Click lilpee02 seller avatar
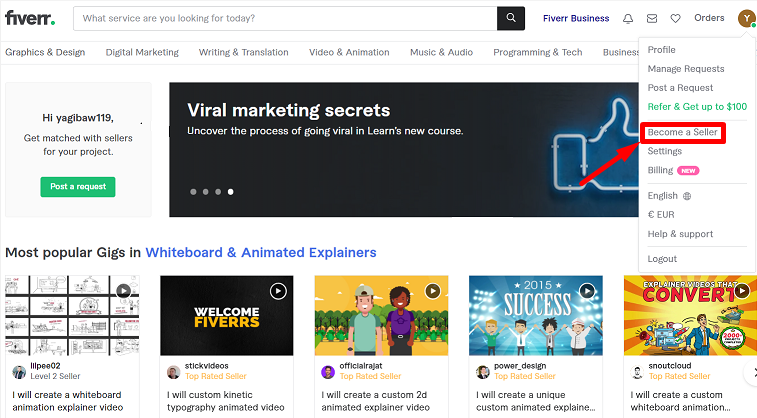757x418 pixels. point(19,372)
